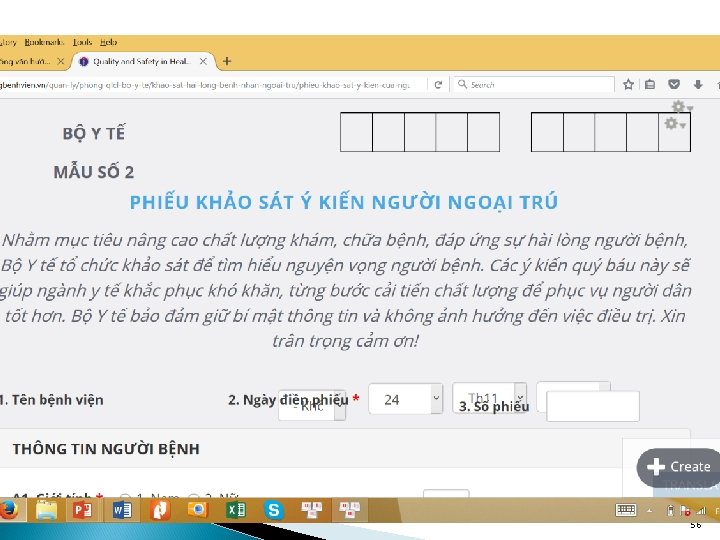This screenshot has width=720, height=540.
Task: Open File Explorer from the taskbar
Action: click(x=46, y=510)
